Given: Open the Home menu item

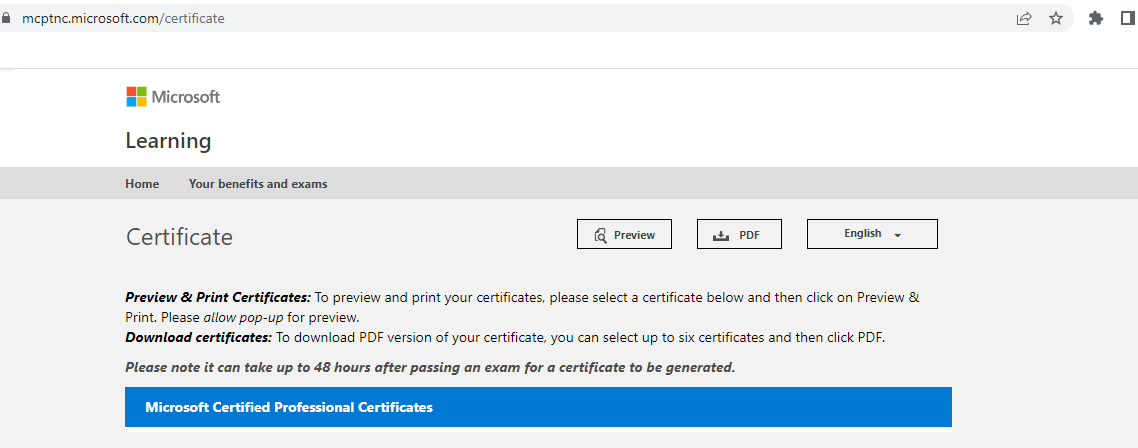Looking at the screenshot, I should click(x=142, y=184).
